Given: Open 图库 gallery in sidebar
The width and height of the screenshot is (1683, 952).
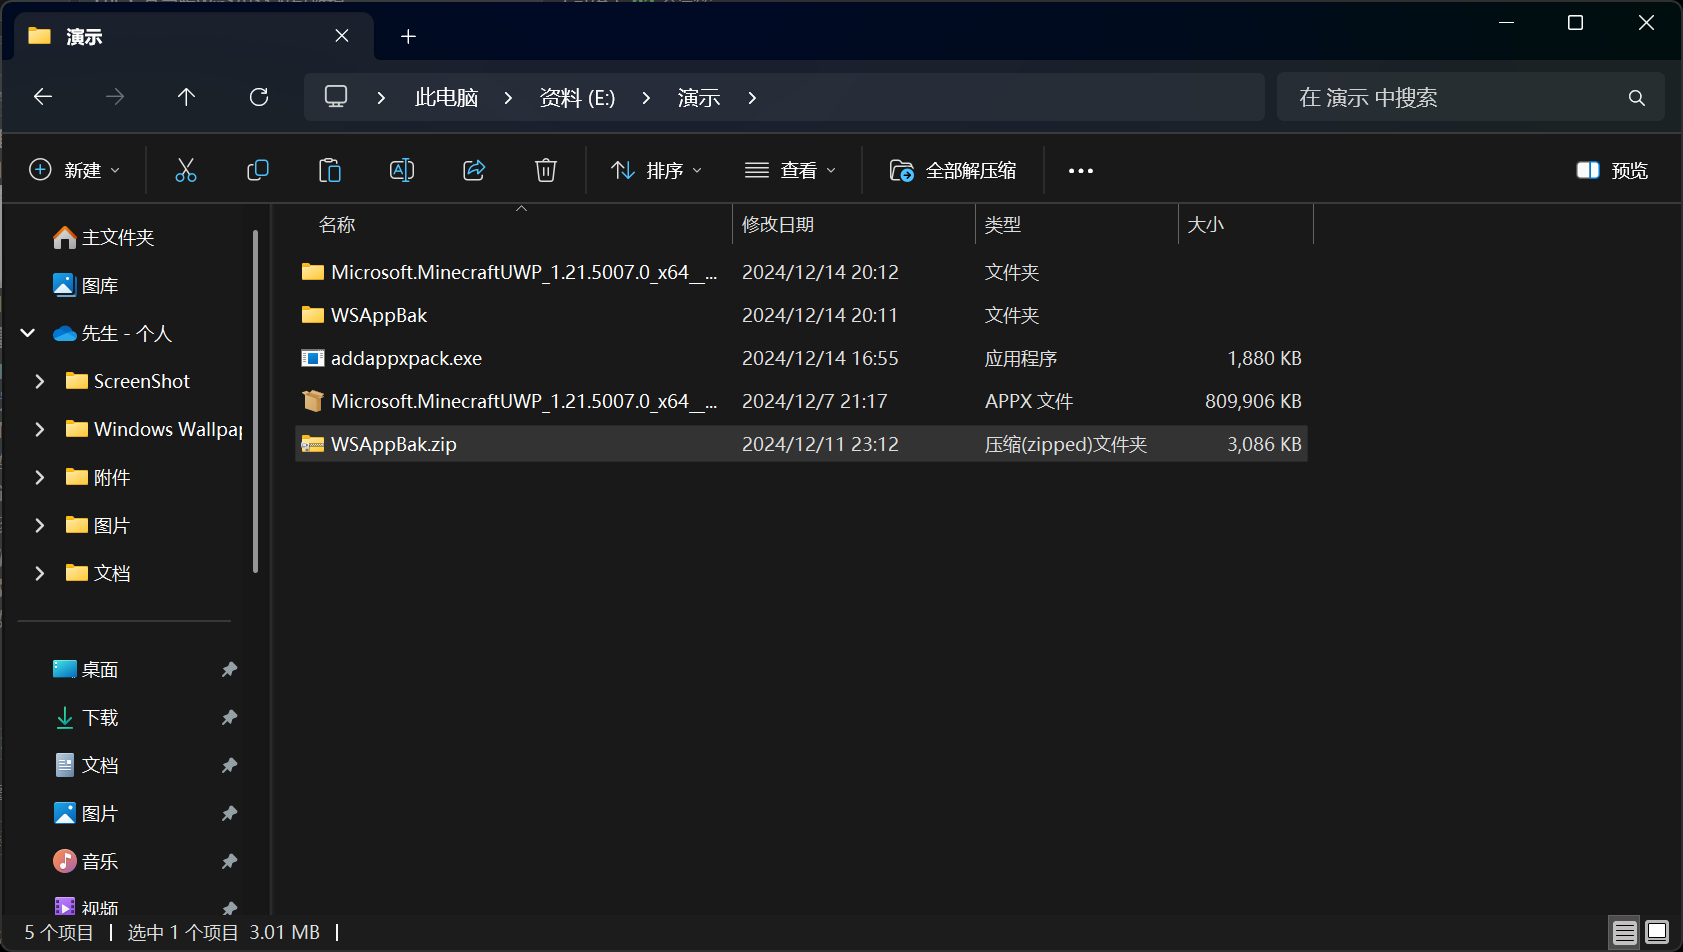Looking at the screenshot, I should [x=86, y=285].
